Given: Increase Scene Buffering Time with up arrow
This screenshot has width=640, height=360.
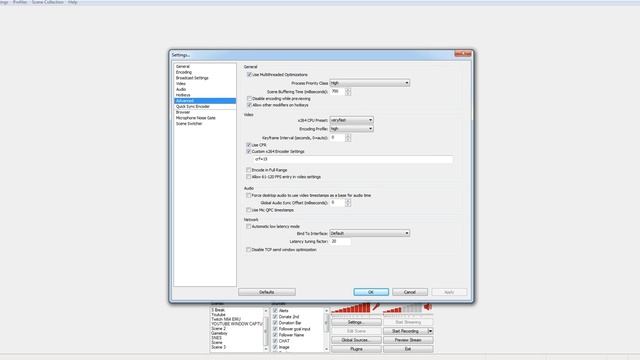Looking at the screenshot, I should point(348,90).
